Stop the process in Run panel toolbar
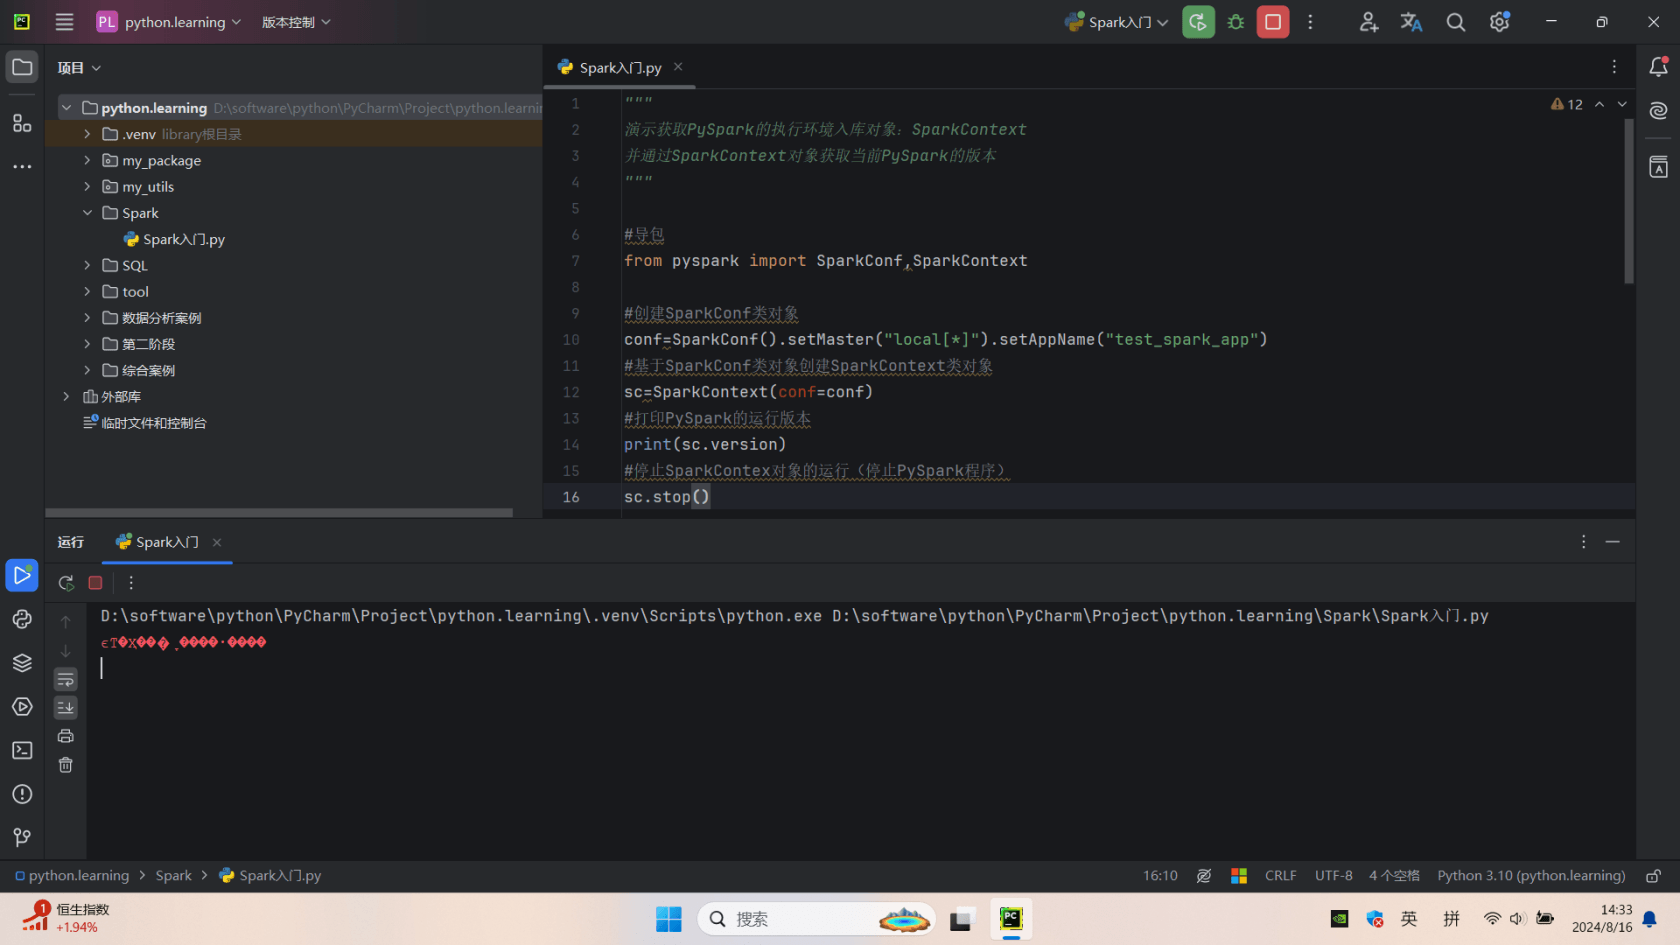 (96, 583)
